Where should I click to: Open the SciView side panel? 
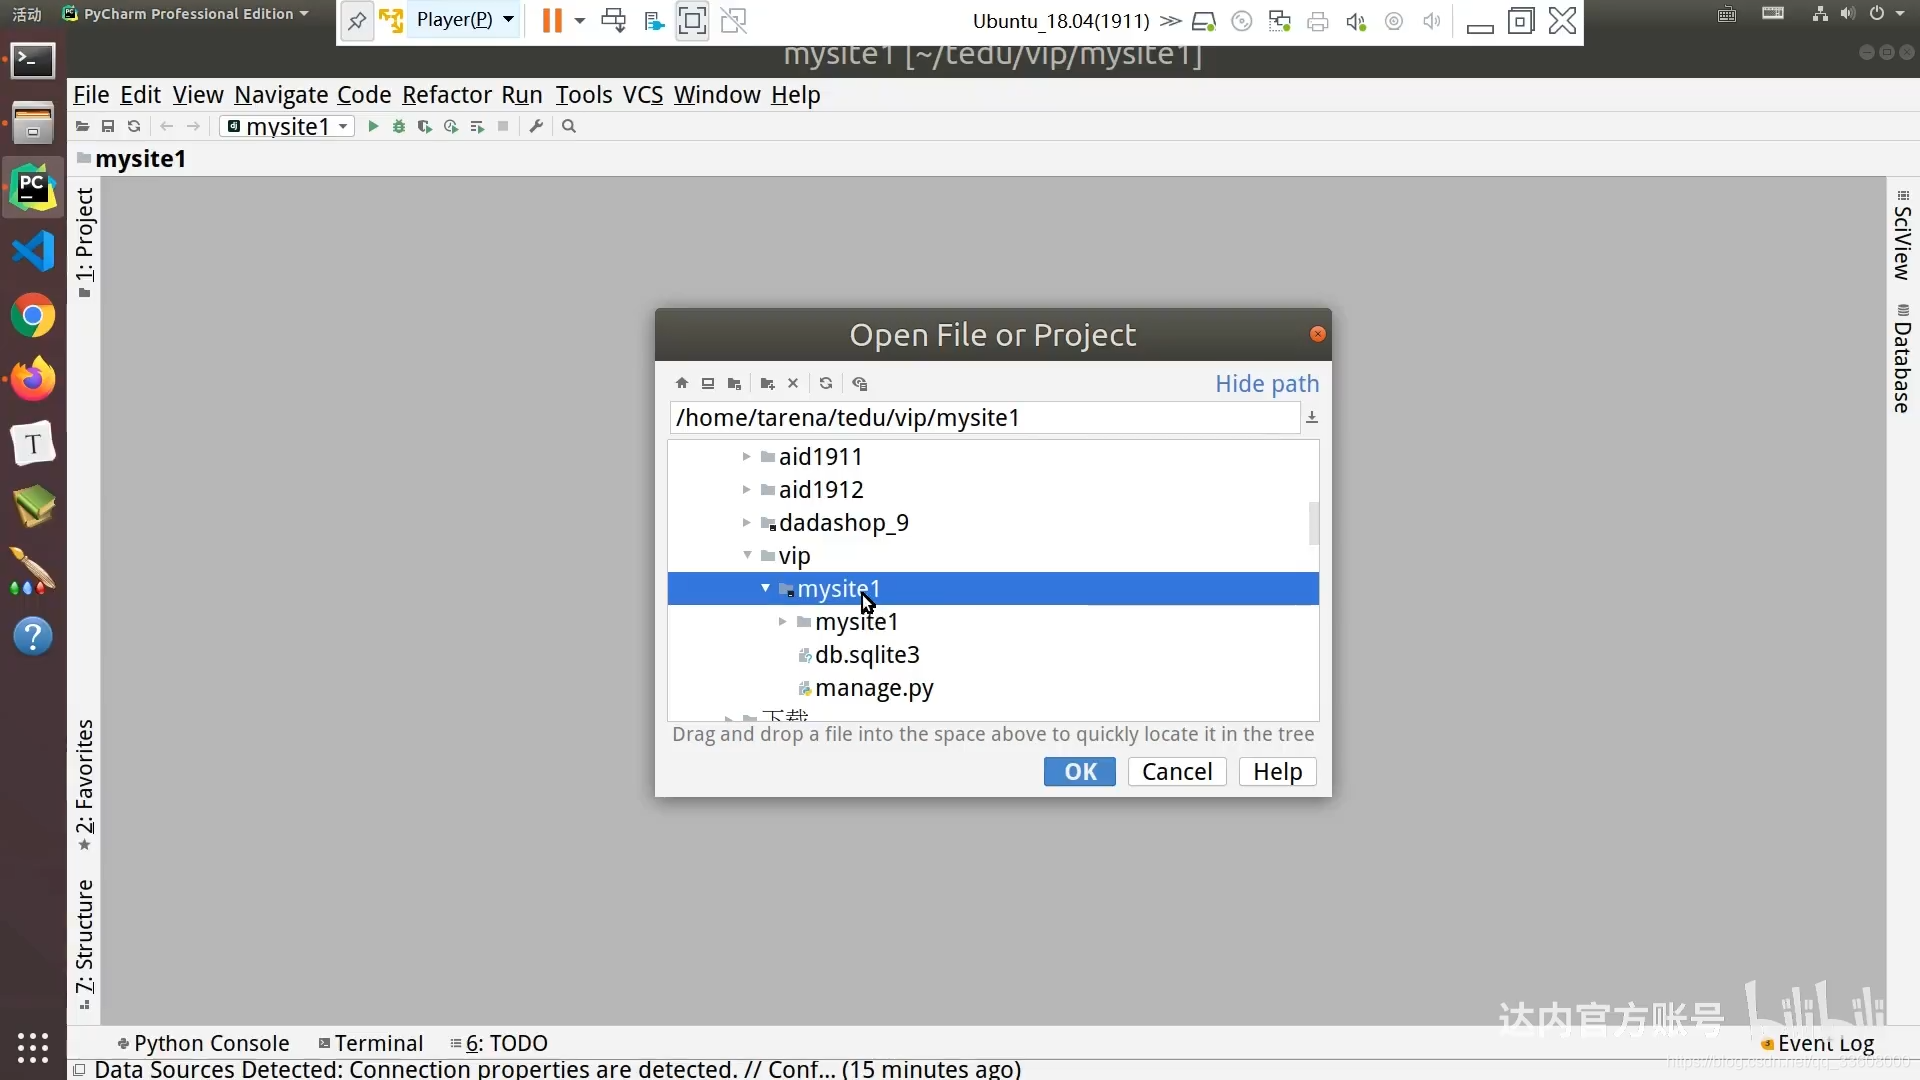click(1902, 236)
